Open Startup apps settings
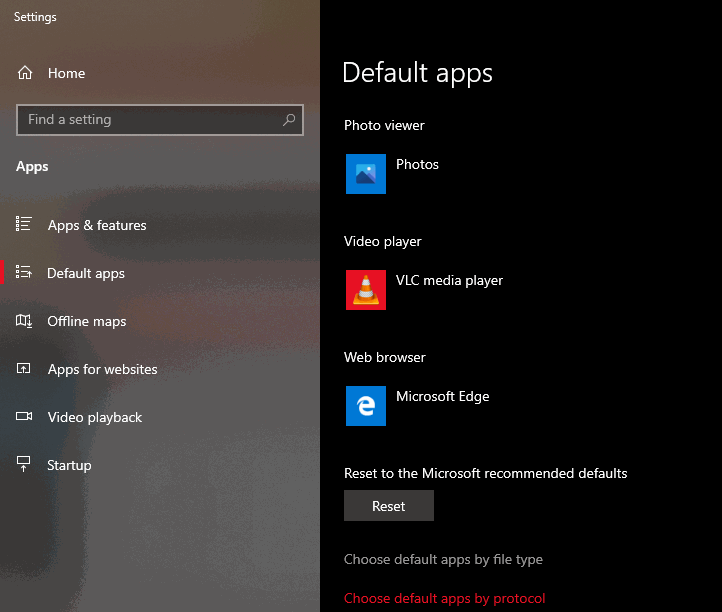This screenshot has height=612, width=722. (69, 465)
